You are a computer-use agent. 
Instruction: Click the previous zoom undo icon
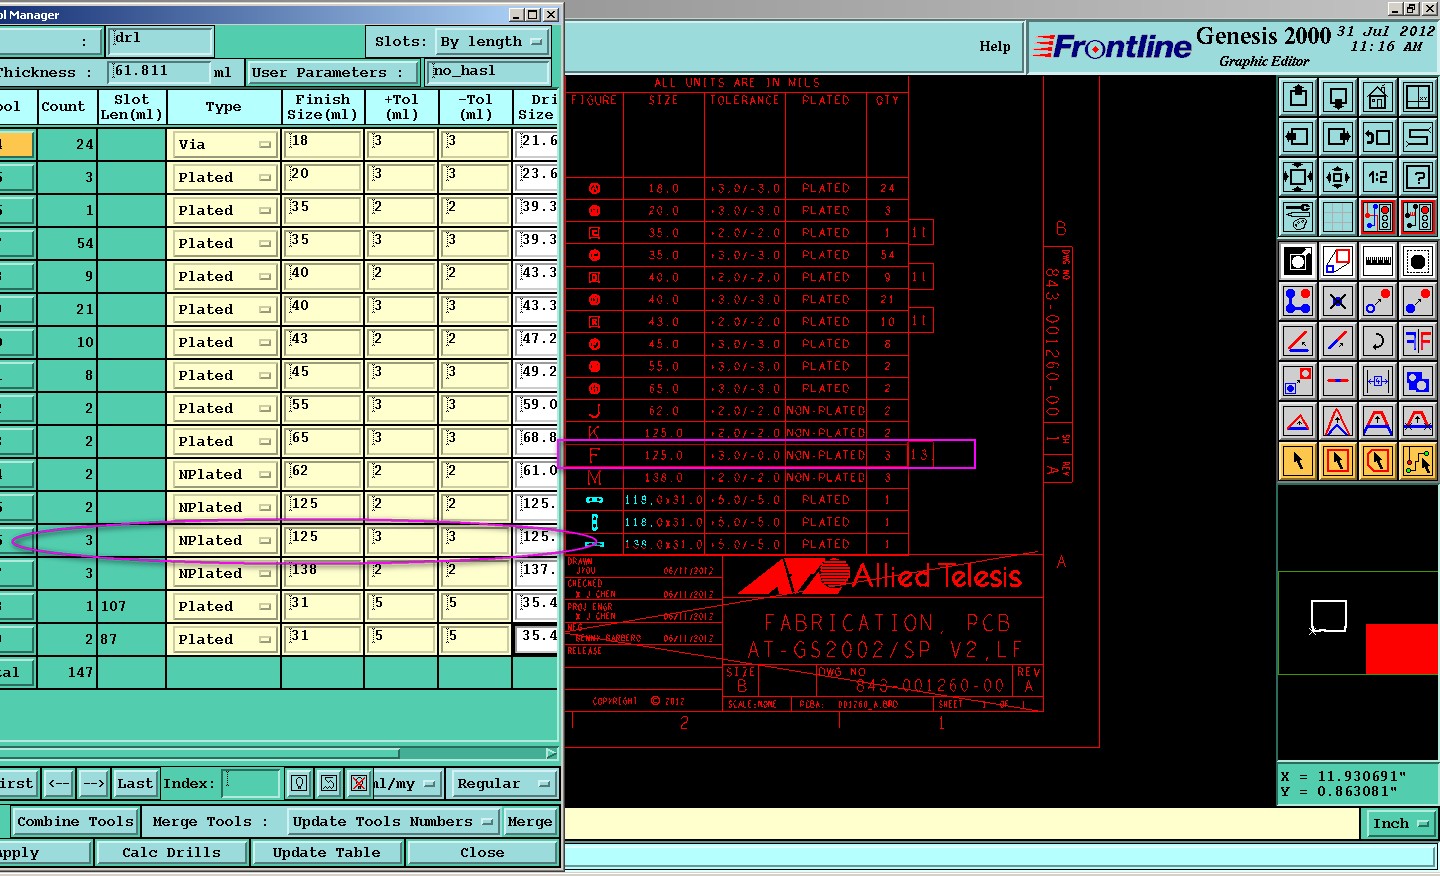click(1378, 137)
